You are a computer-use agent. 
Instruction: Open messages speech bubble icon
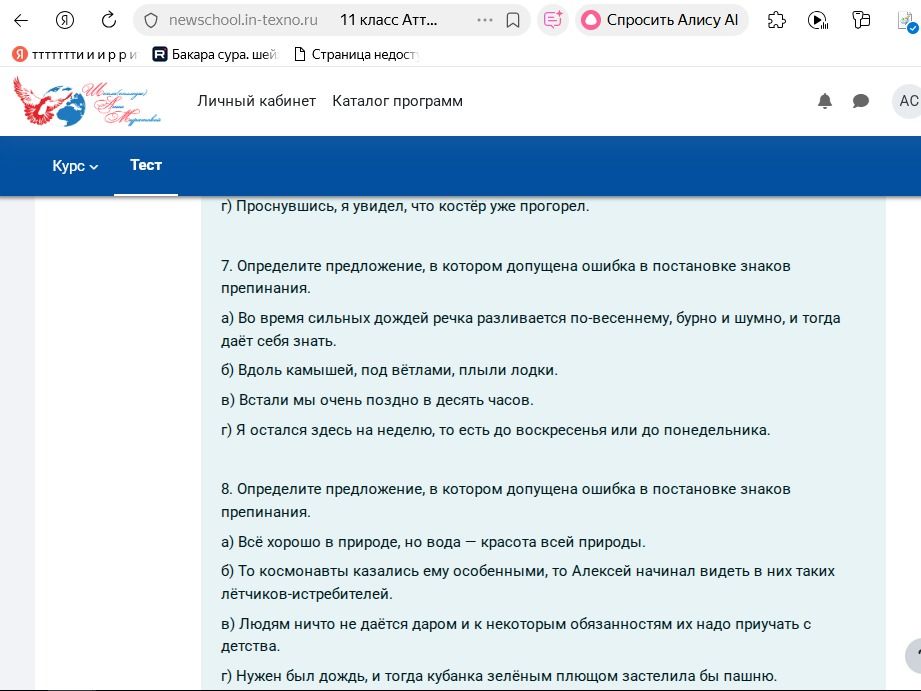[x=861, y=101]
